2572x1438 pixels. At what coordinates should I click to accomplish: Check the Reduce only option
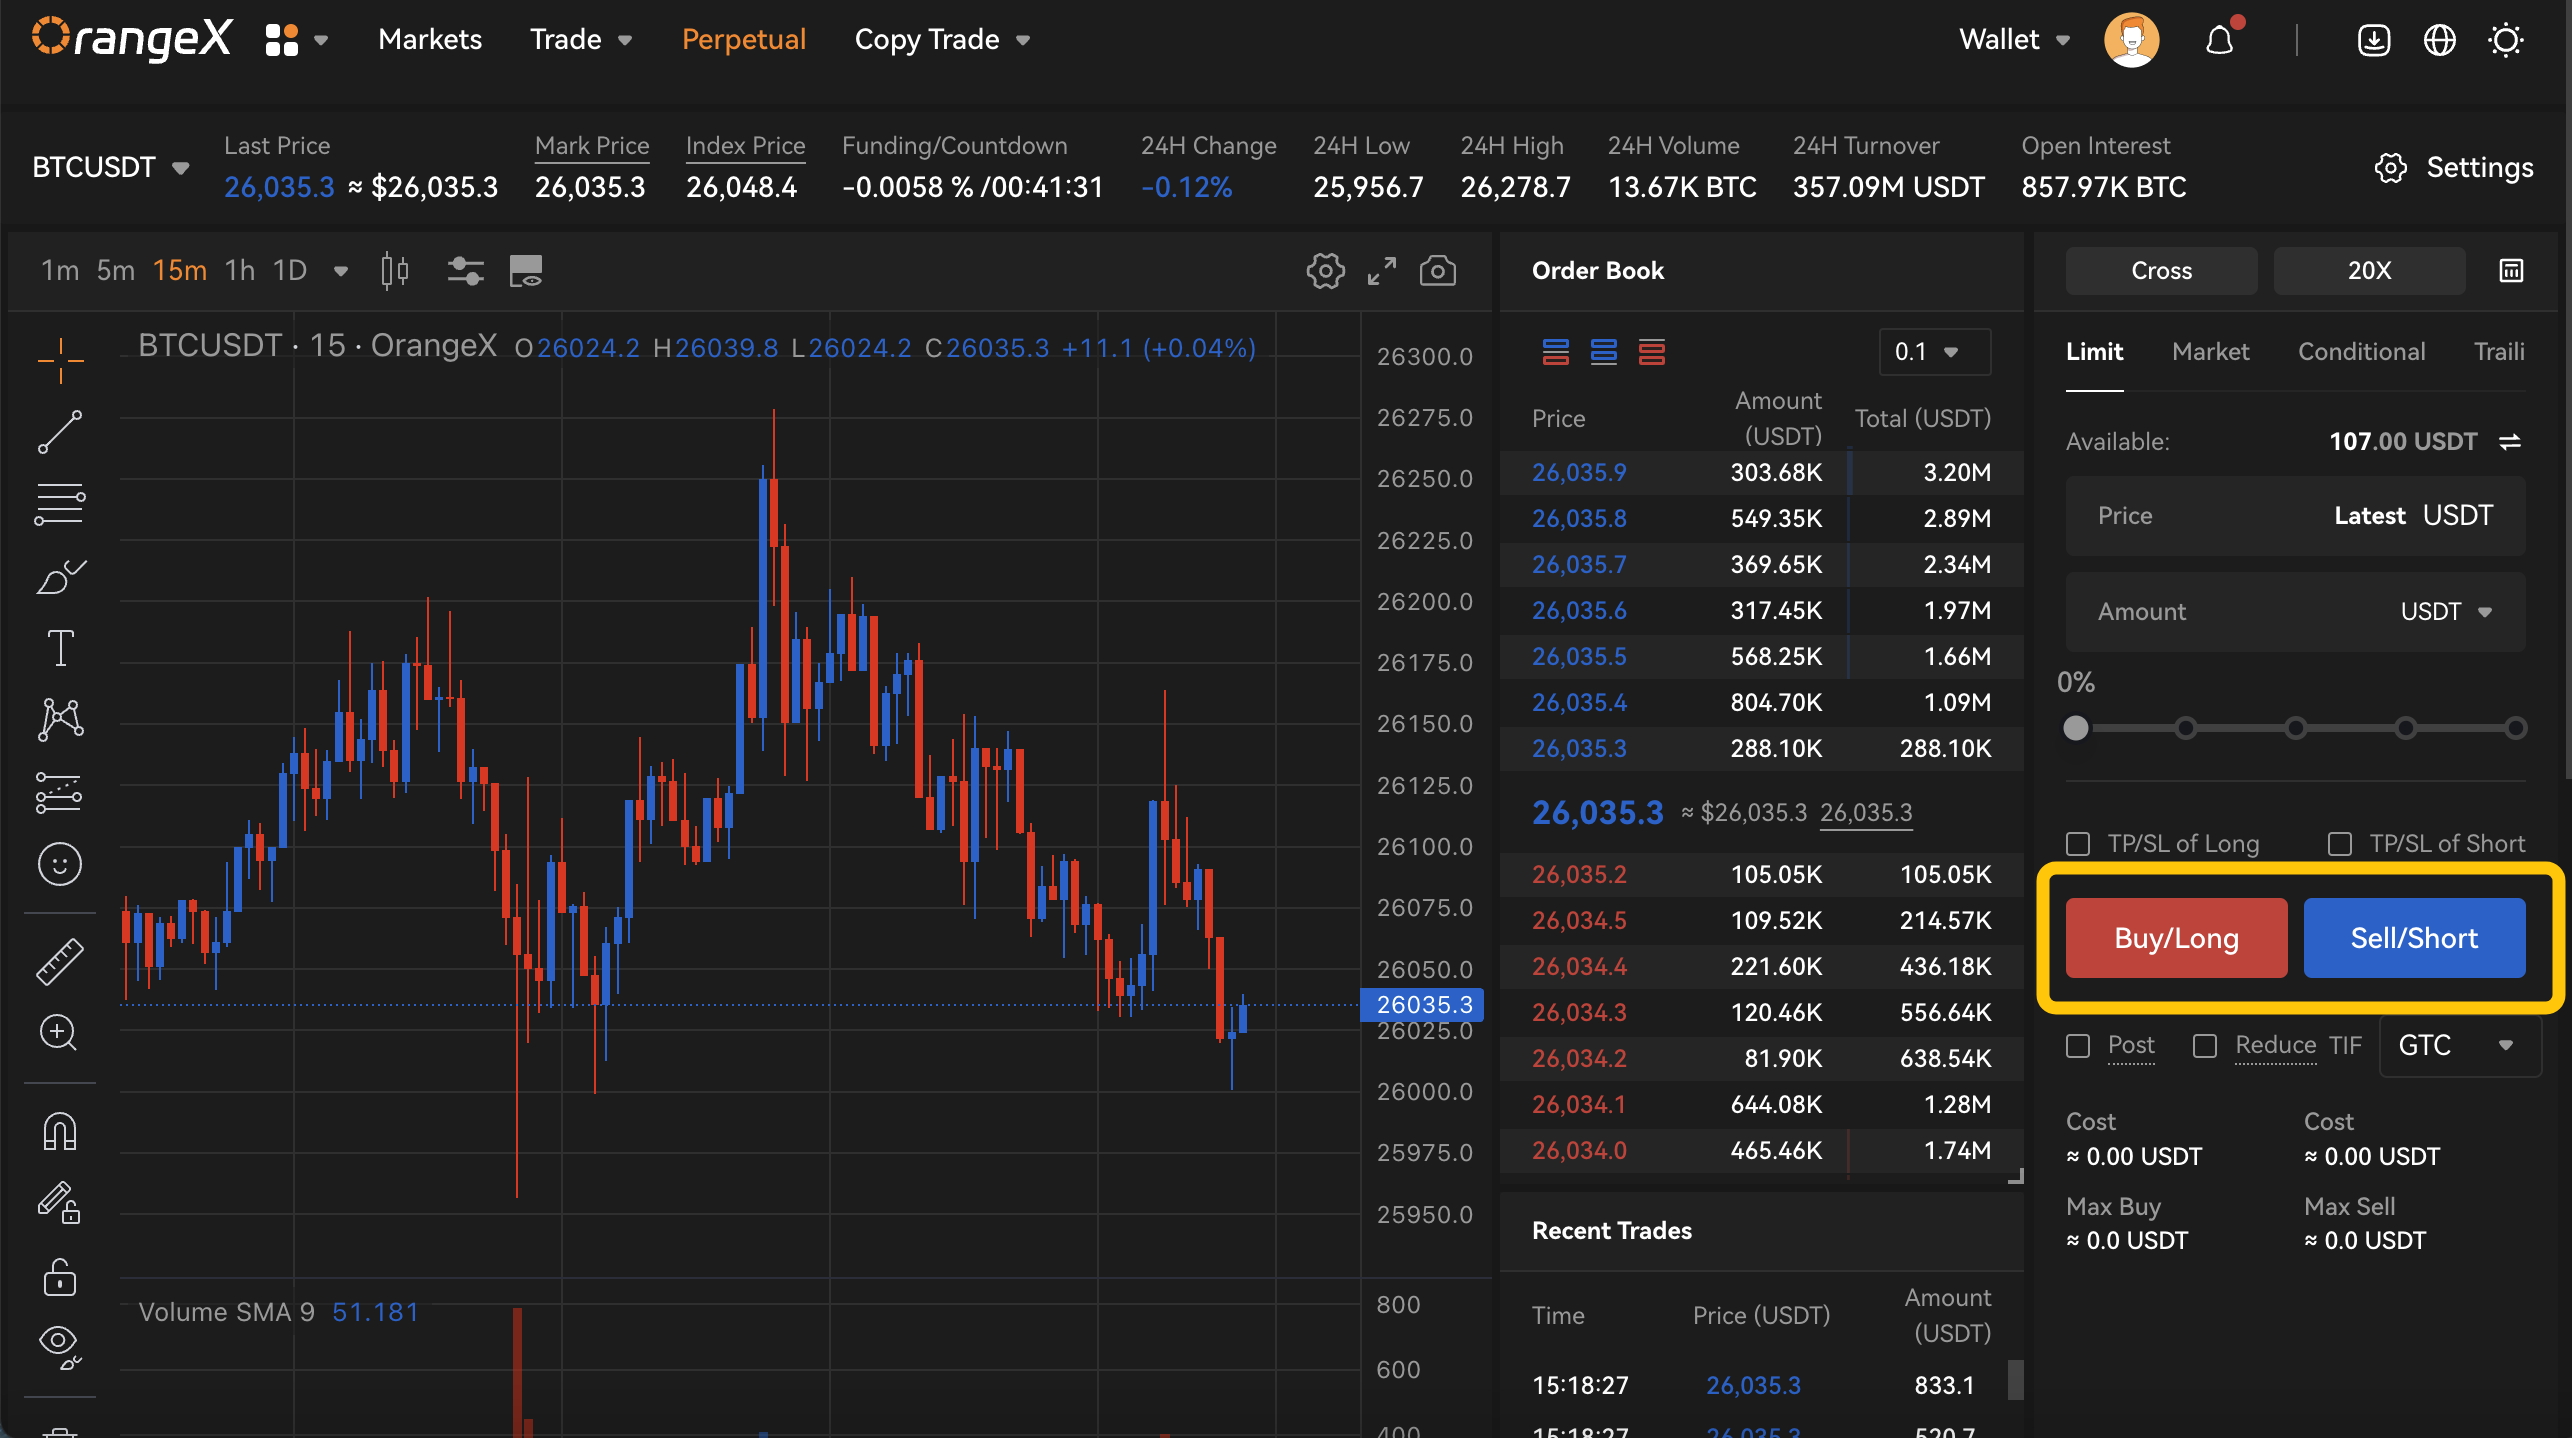[x=2205, y=1045]
